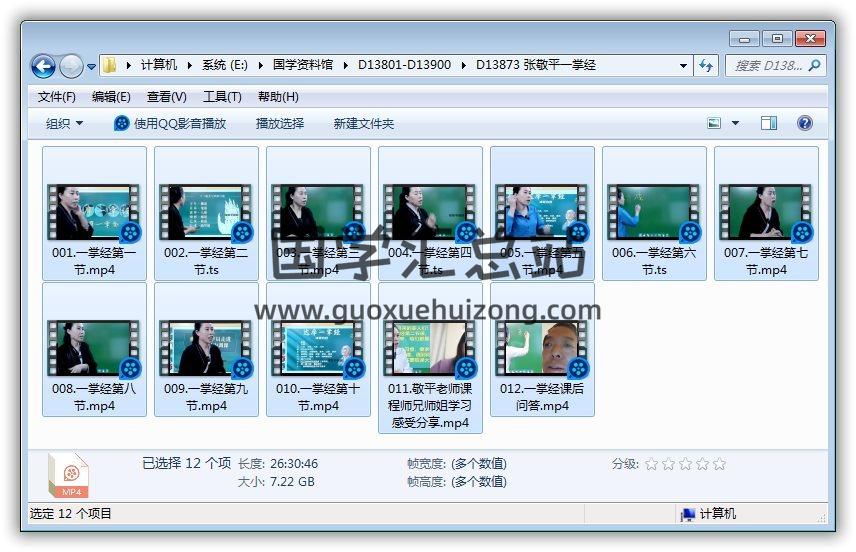Open the view options dropdown arrow
856x552 pixels.
coord(735,123)
